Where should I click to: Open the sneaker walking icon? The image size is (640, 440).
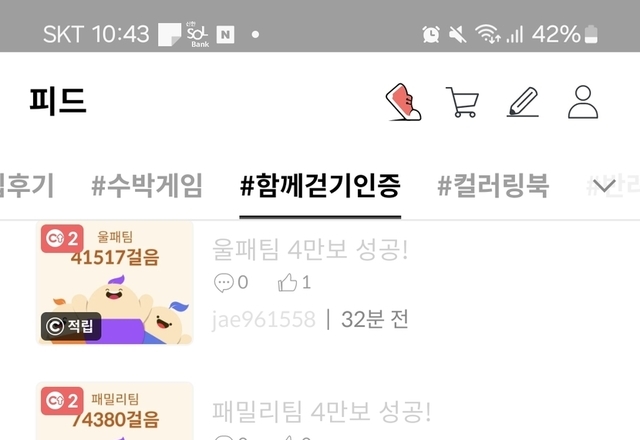(403, 102)
